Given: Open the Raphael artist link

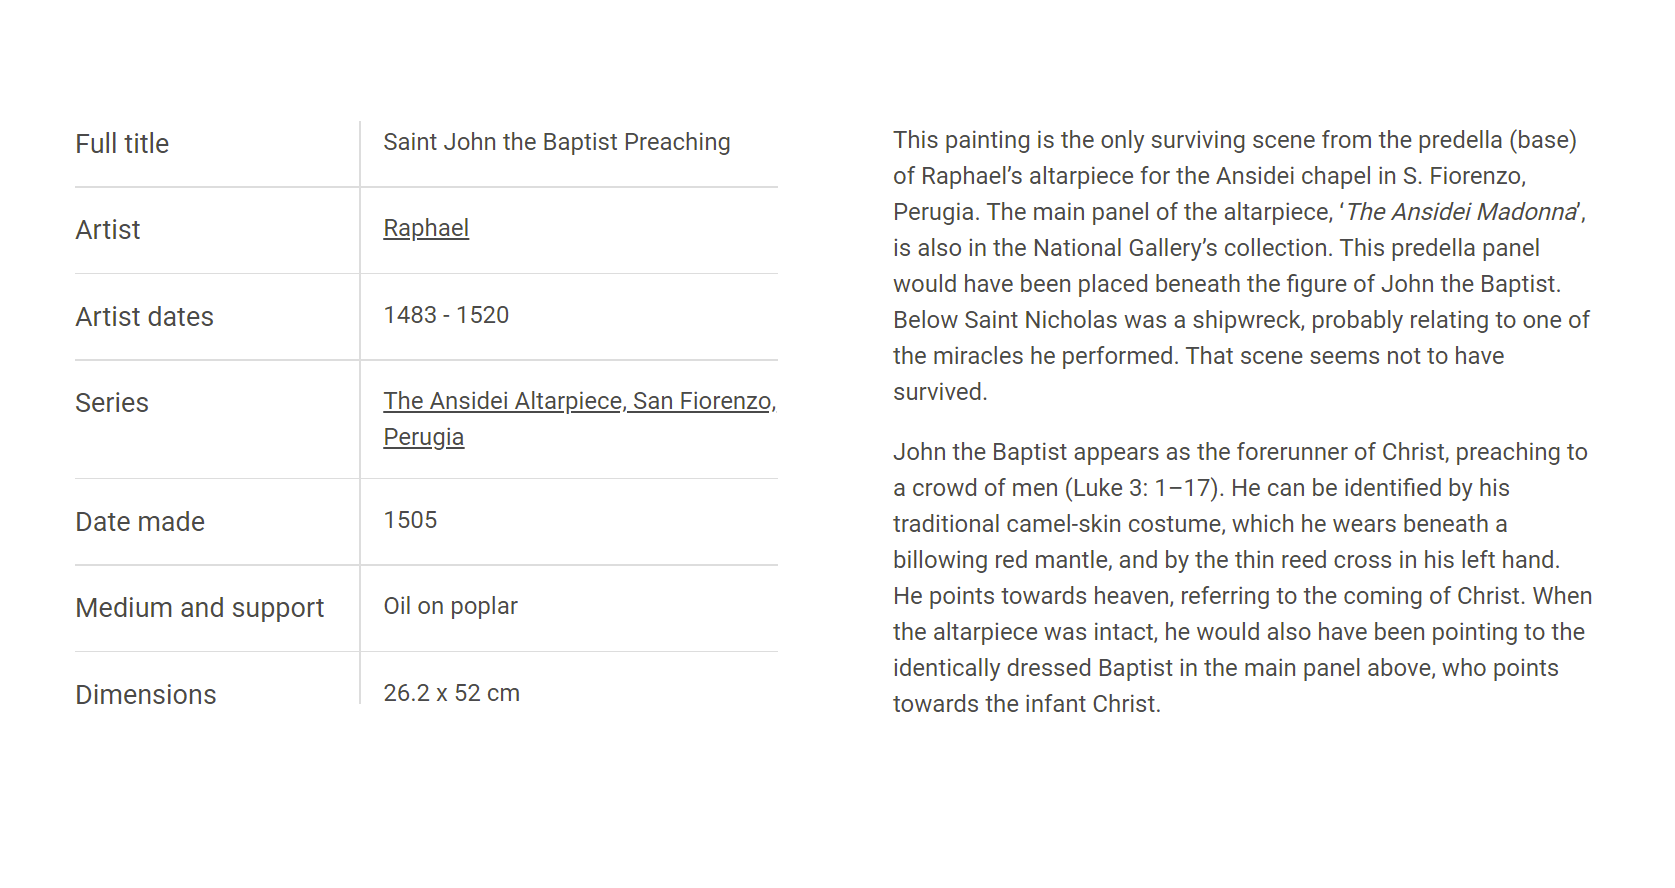Looking at the screenshot, I should (x=426, y=228).
